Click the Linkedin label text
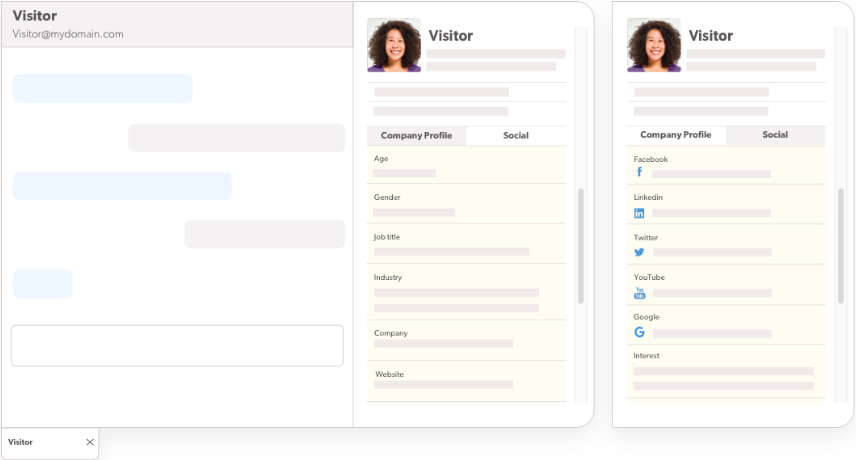 pos(648,197)
